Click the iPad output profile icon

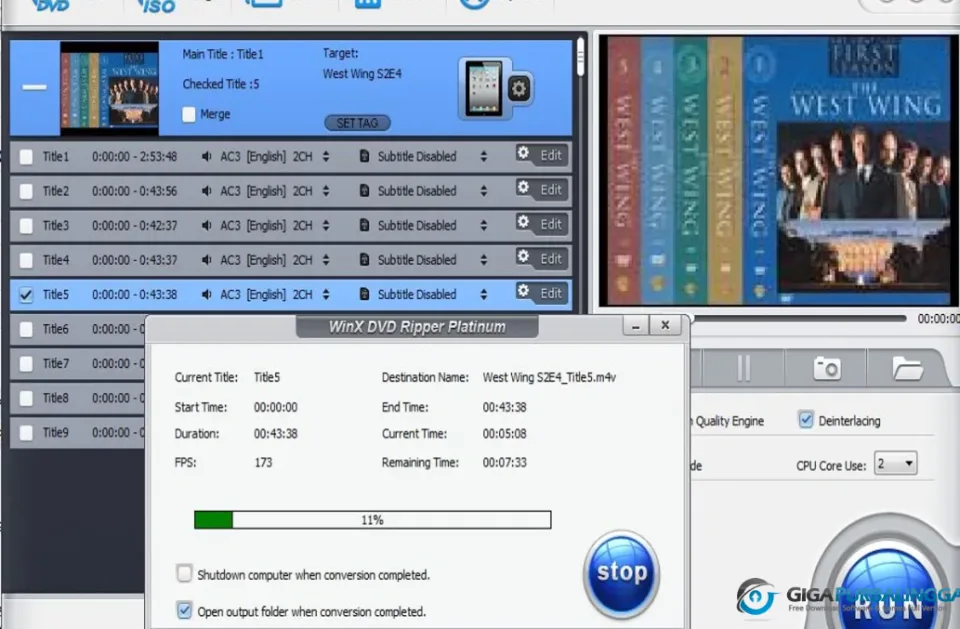(x=484, y=89)
